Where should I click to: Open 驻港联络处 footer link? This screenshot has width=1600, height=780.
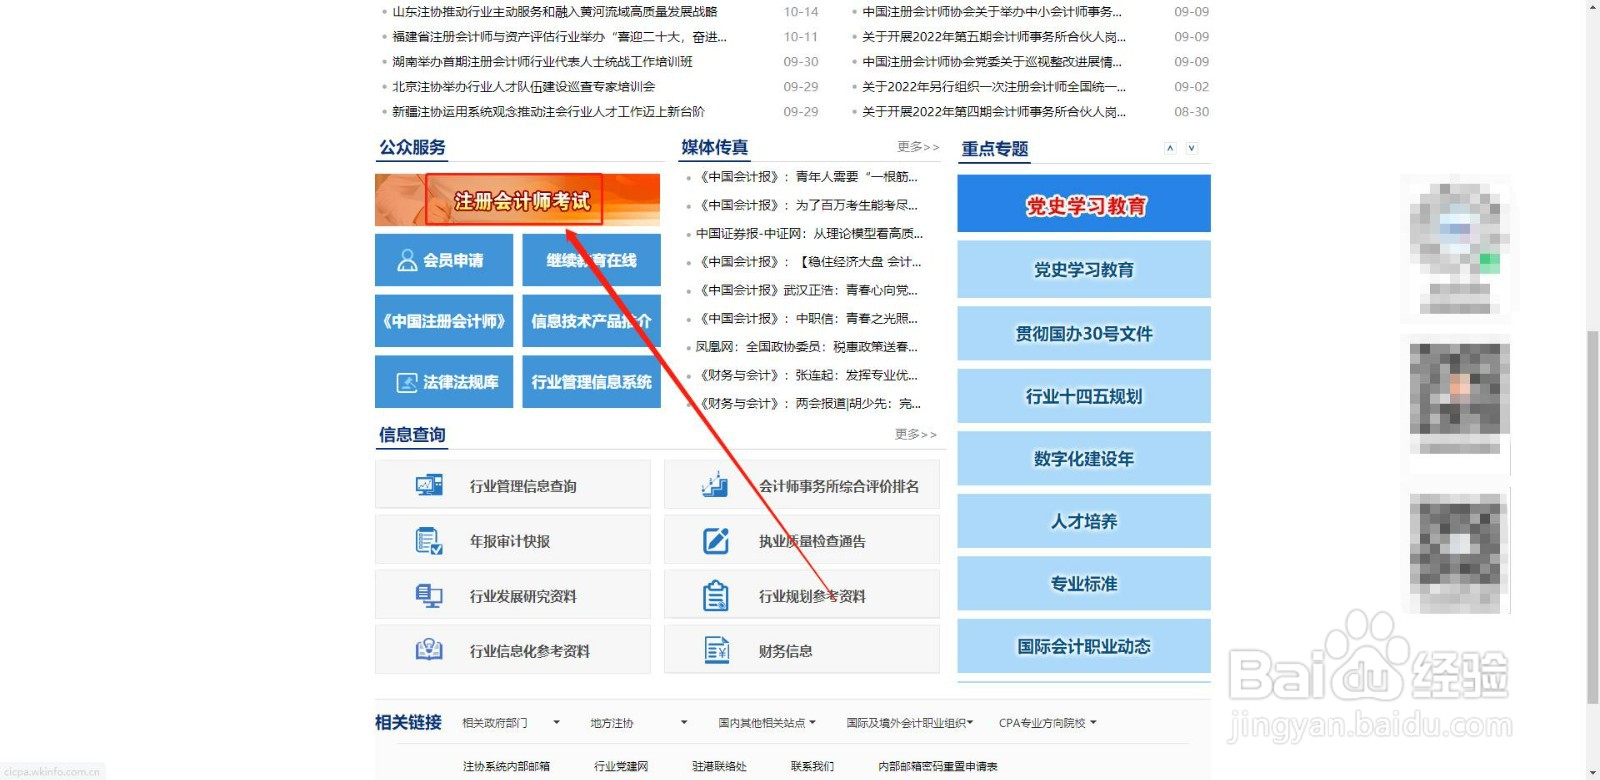coord(719,766)
